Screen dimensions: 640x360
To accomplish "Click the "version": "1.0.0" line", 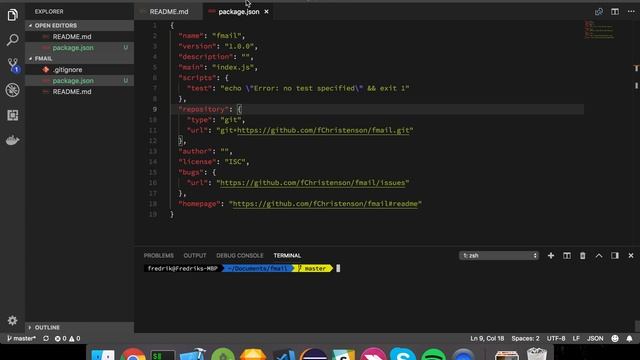I will (x=218, y=46).
